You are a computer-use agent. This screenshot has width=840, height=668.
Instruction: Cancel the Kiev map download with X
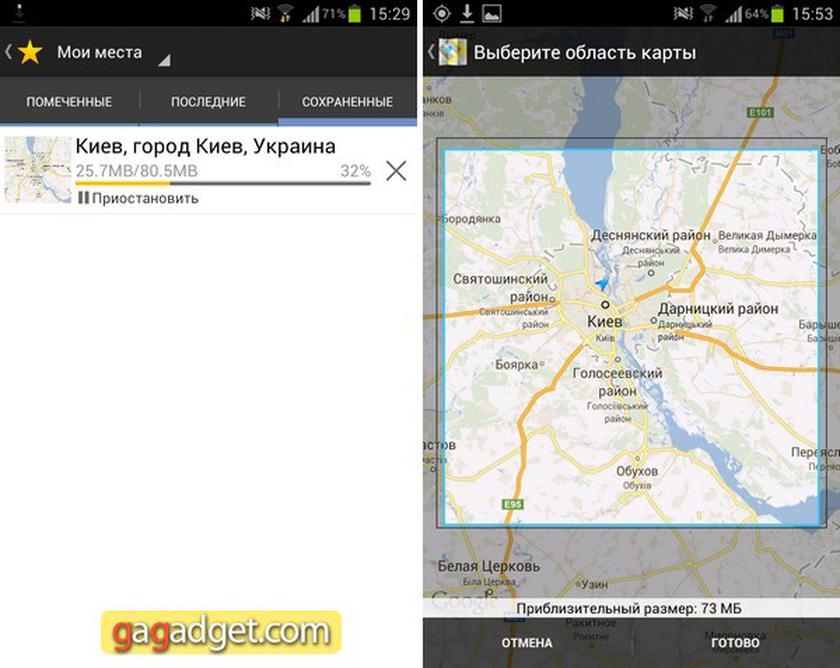tap(396, 171)
